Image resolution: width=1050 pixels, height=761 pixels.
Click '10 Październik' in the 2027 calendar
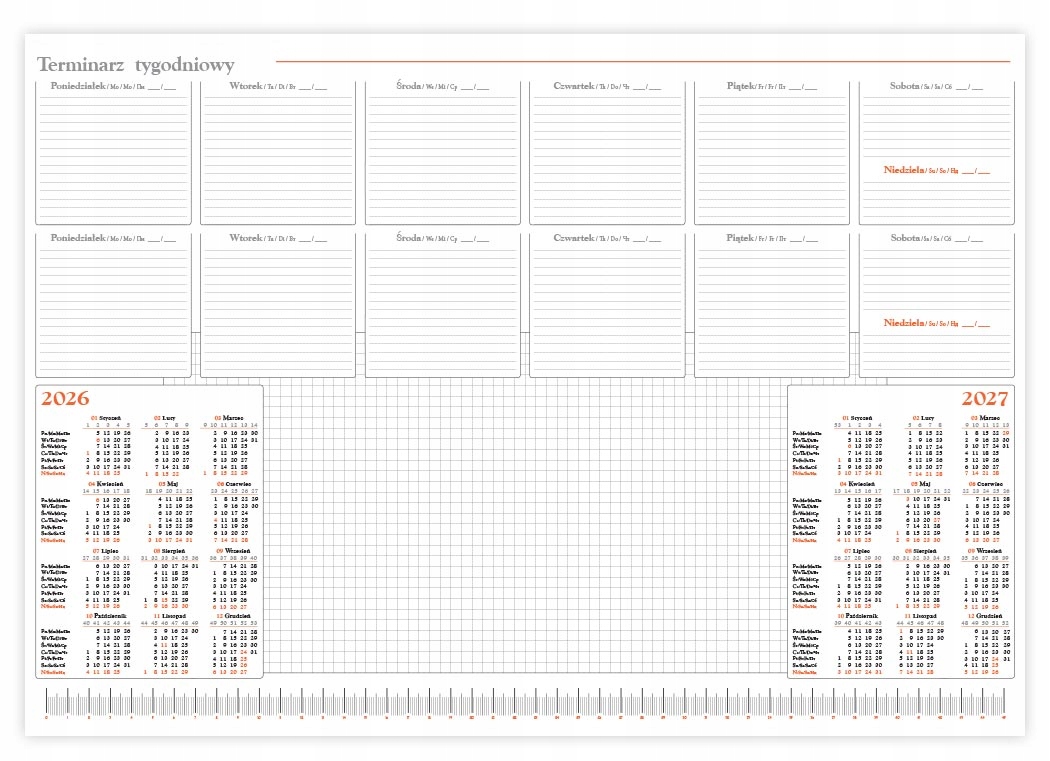coord(857,616)
